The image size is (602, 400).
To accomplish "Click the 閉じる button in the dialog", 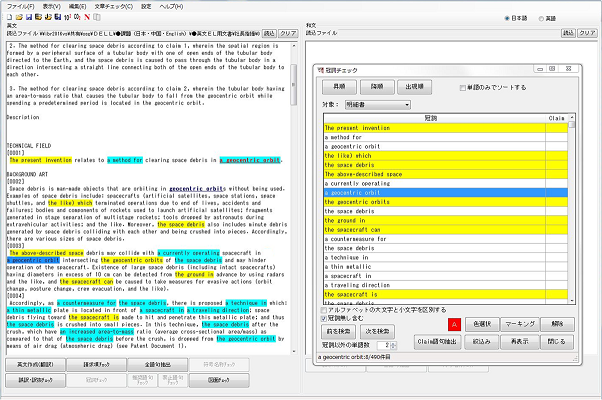I will pyautogui.click(x=557, y=342).
